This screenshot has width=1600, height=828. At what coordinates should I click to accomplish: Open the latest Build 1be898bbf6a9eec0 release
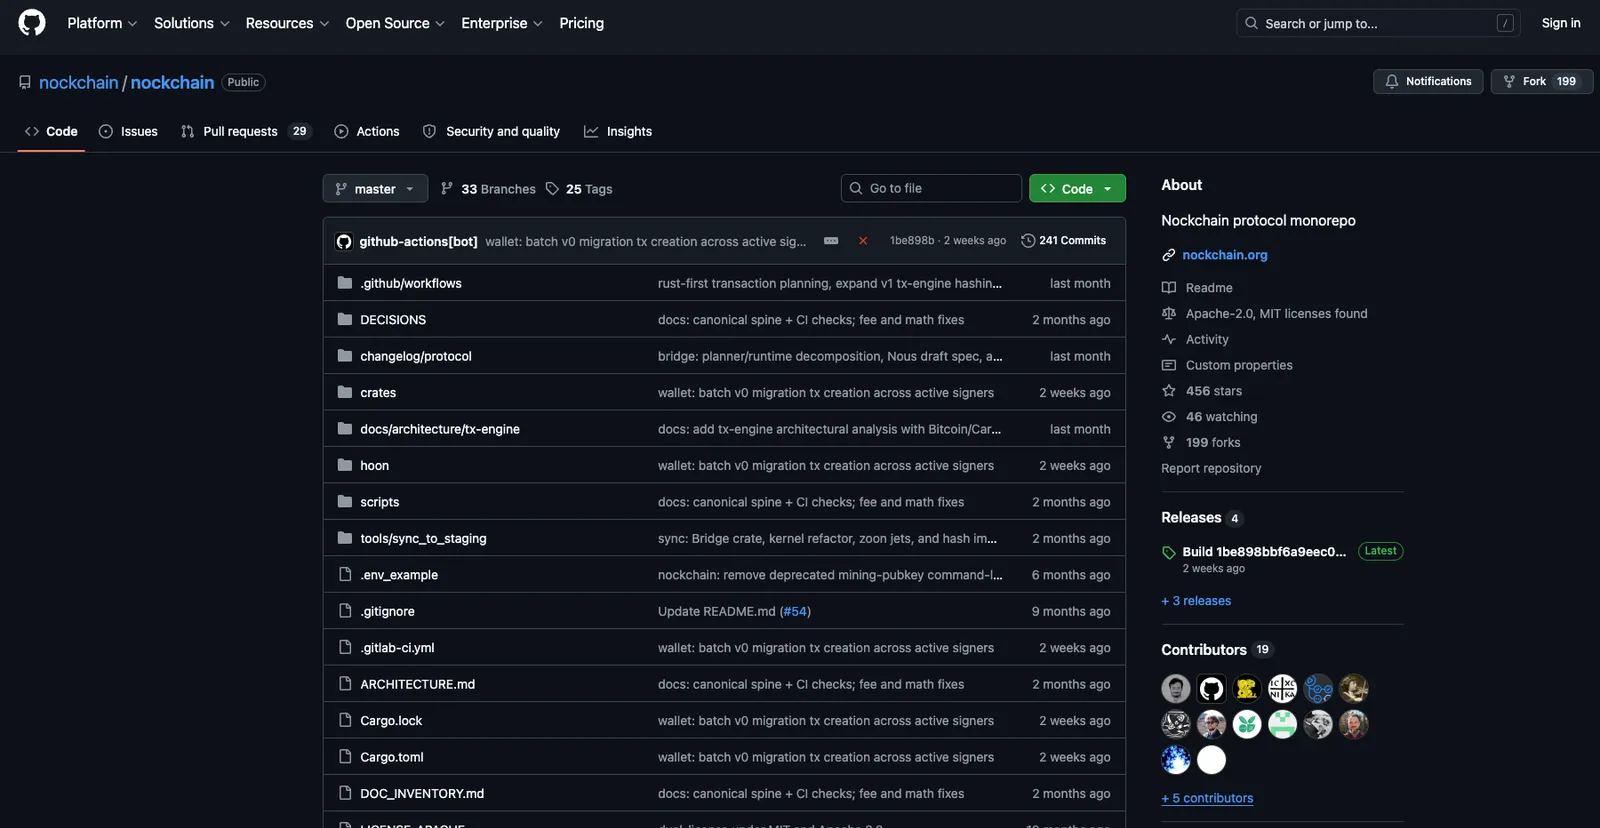1264,551
